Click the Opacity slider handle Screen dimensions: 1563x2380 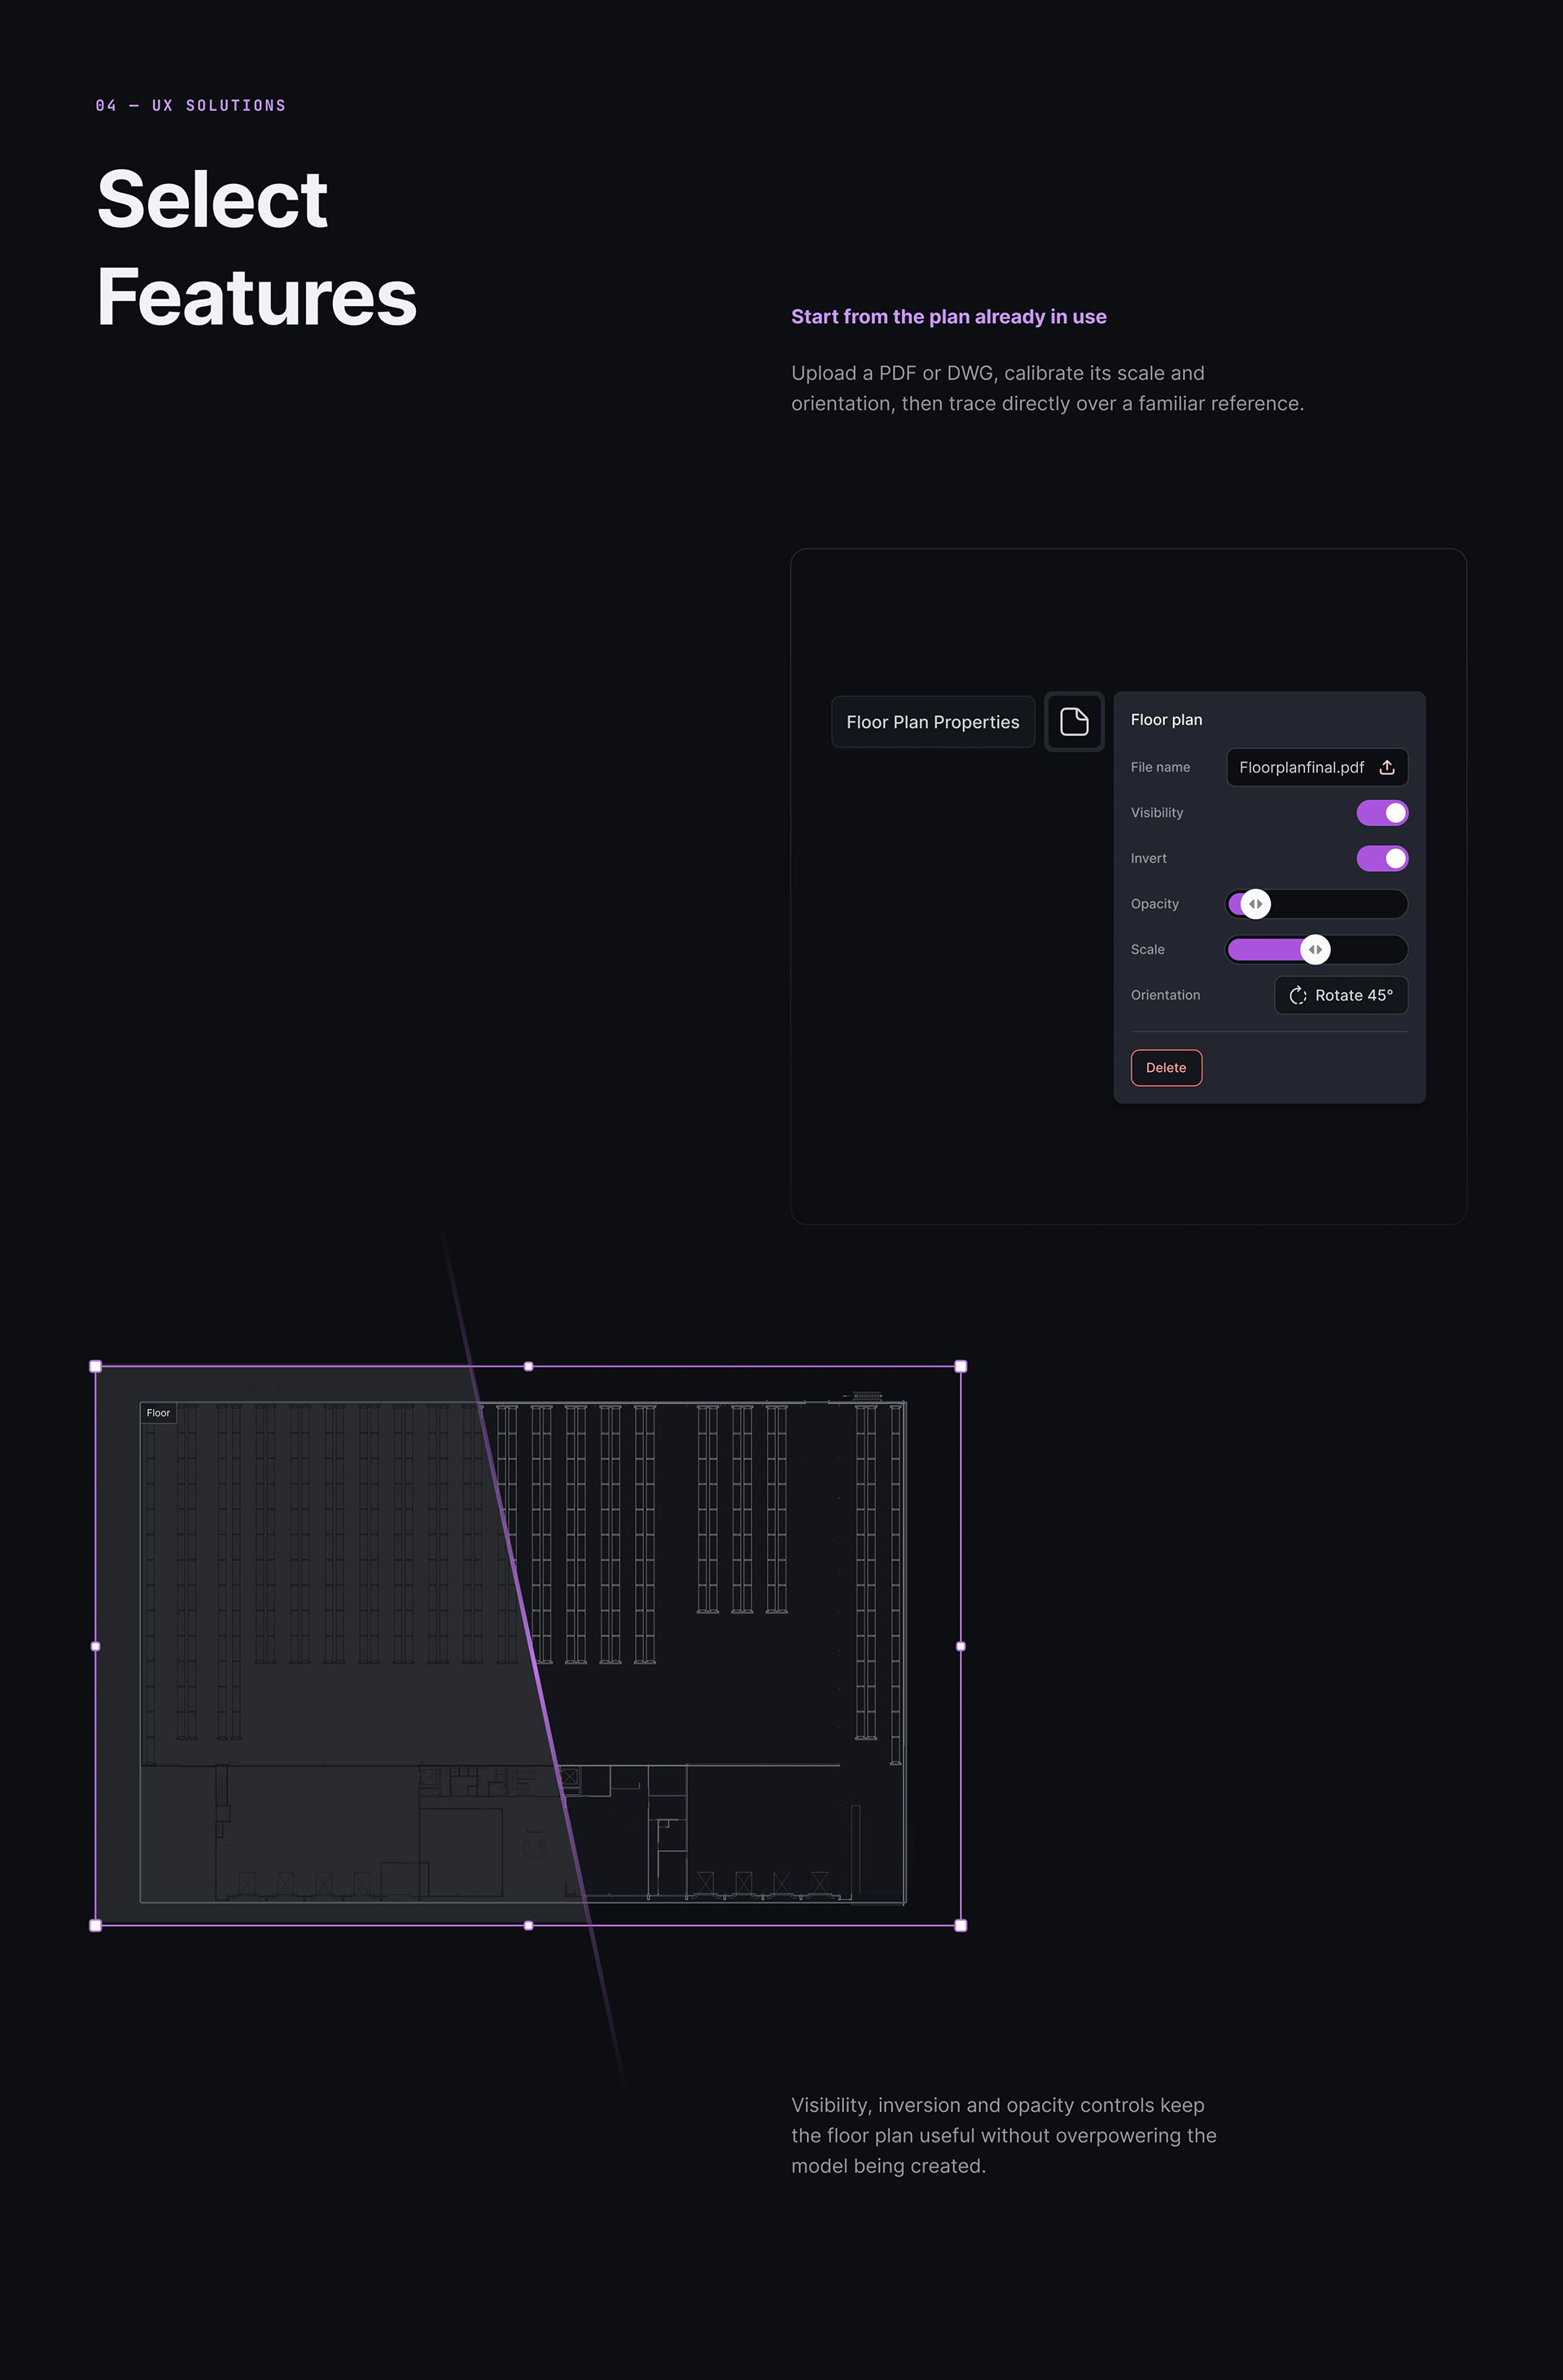1256,904
